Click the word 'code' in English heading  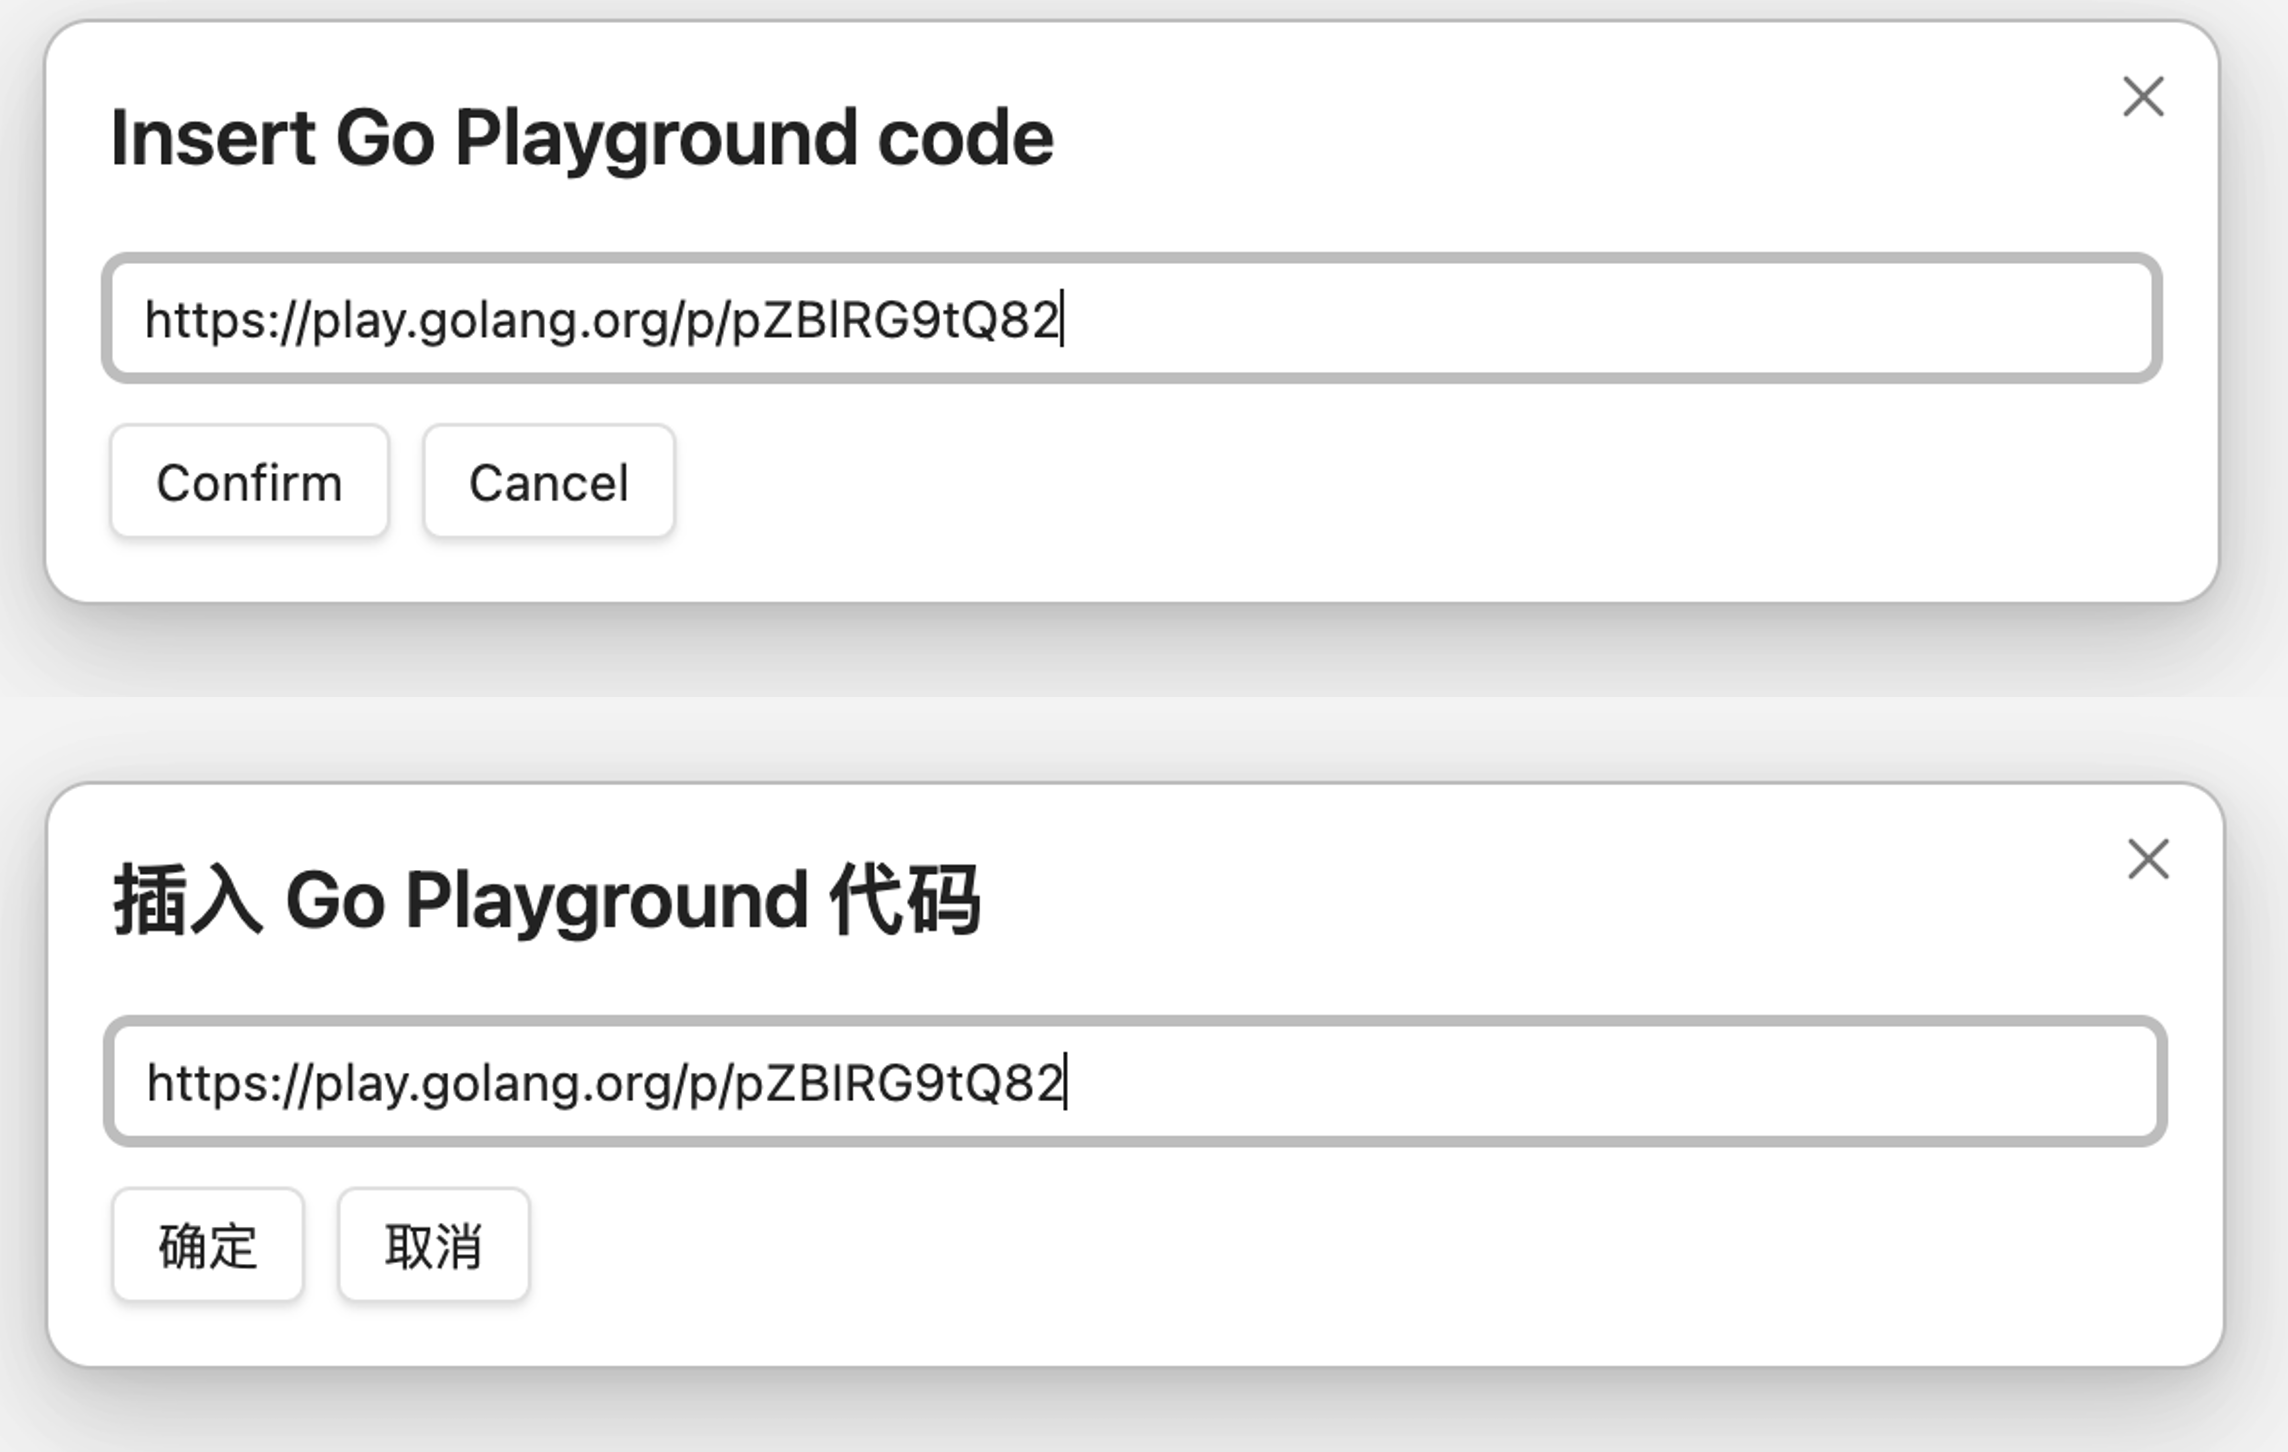(x=964, y=138)
